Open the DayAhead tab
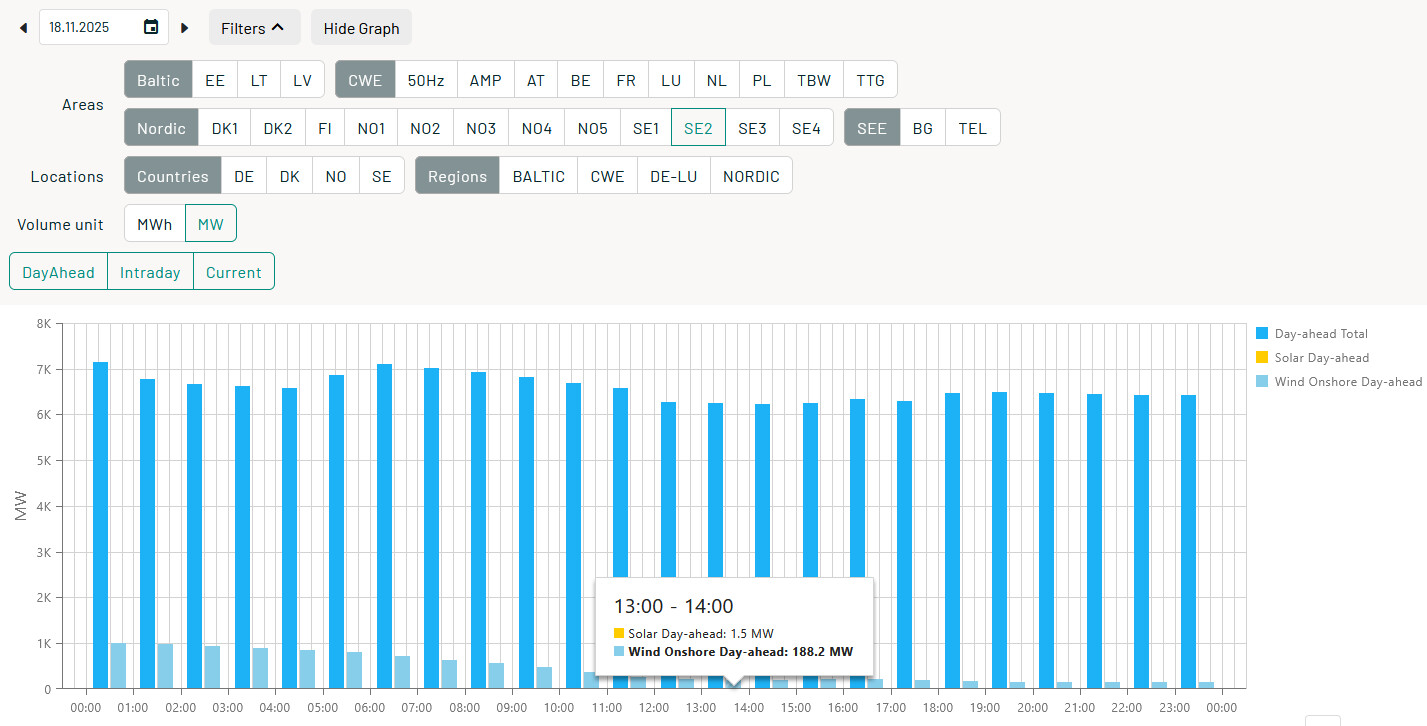Viewport: 1427px width, 726px height. click(x=58, y=272)
